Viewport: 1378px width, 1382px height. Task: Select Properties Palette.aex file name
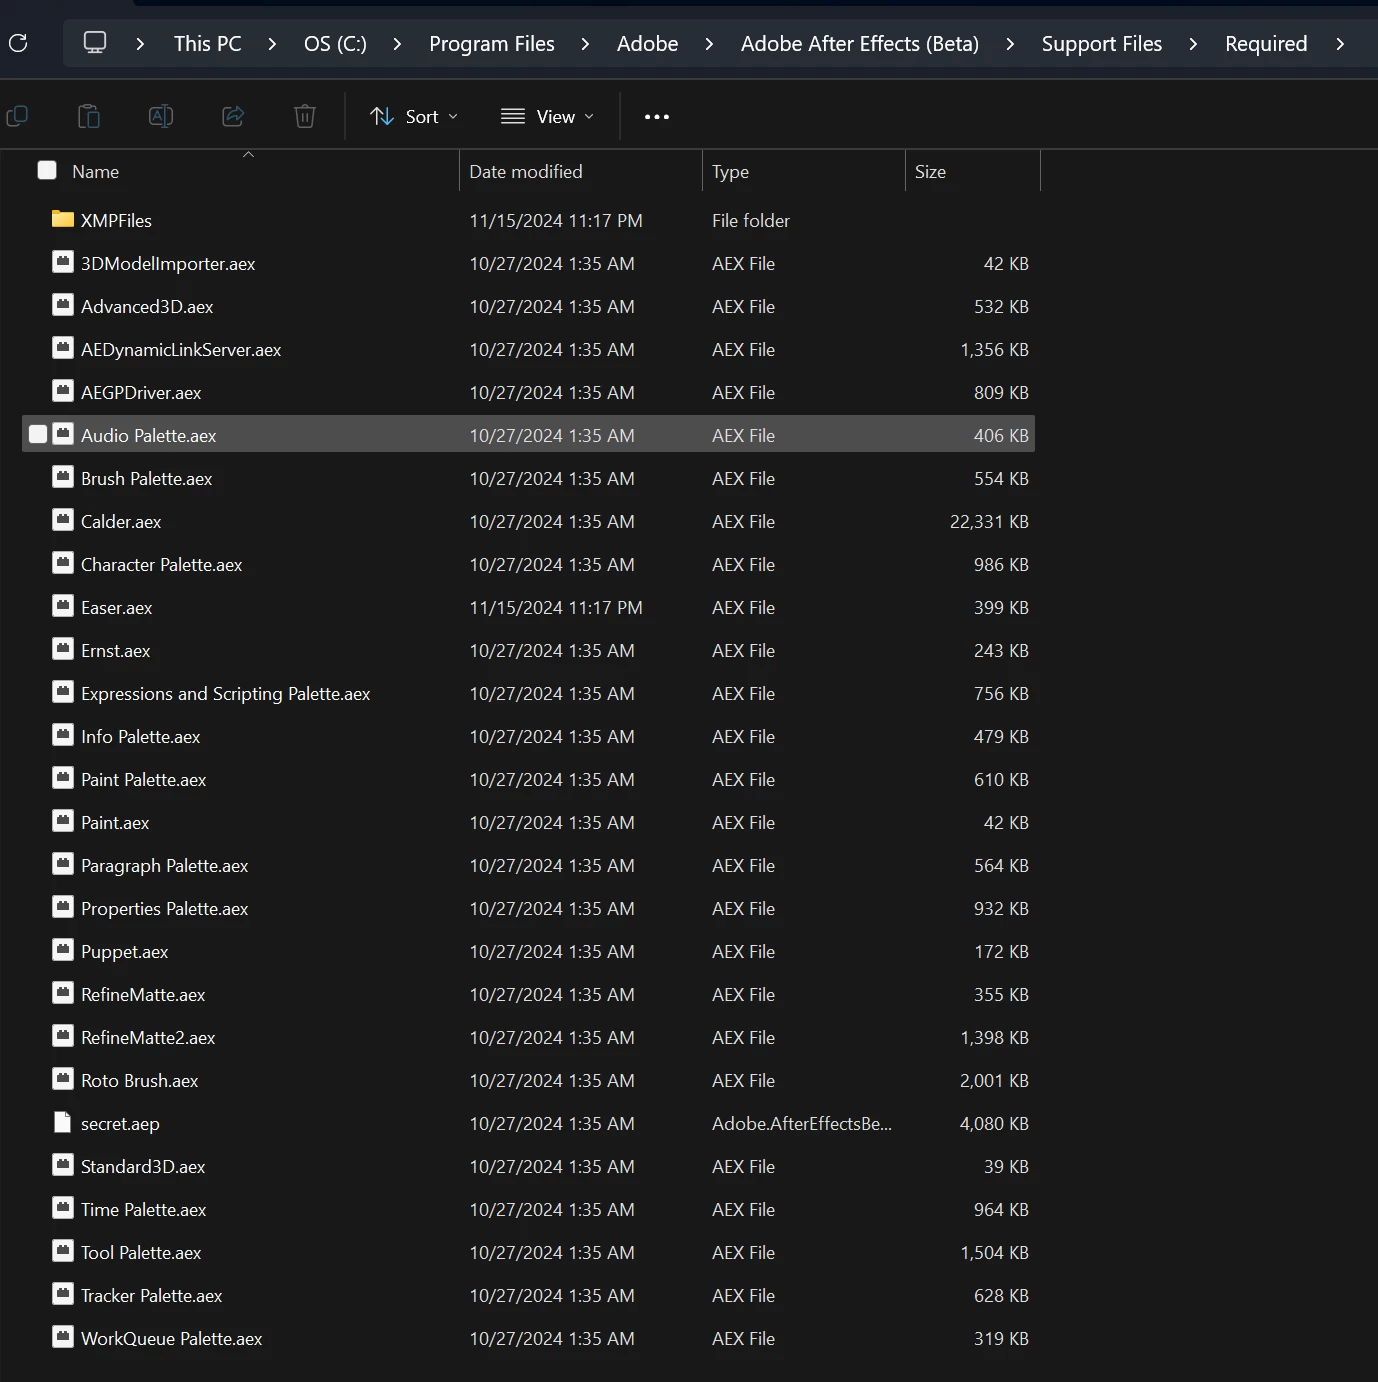pos(164,908)
